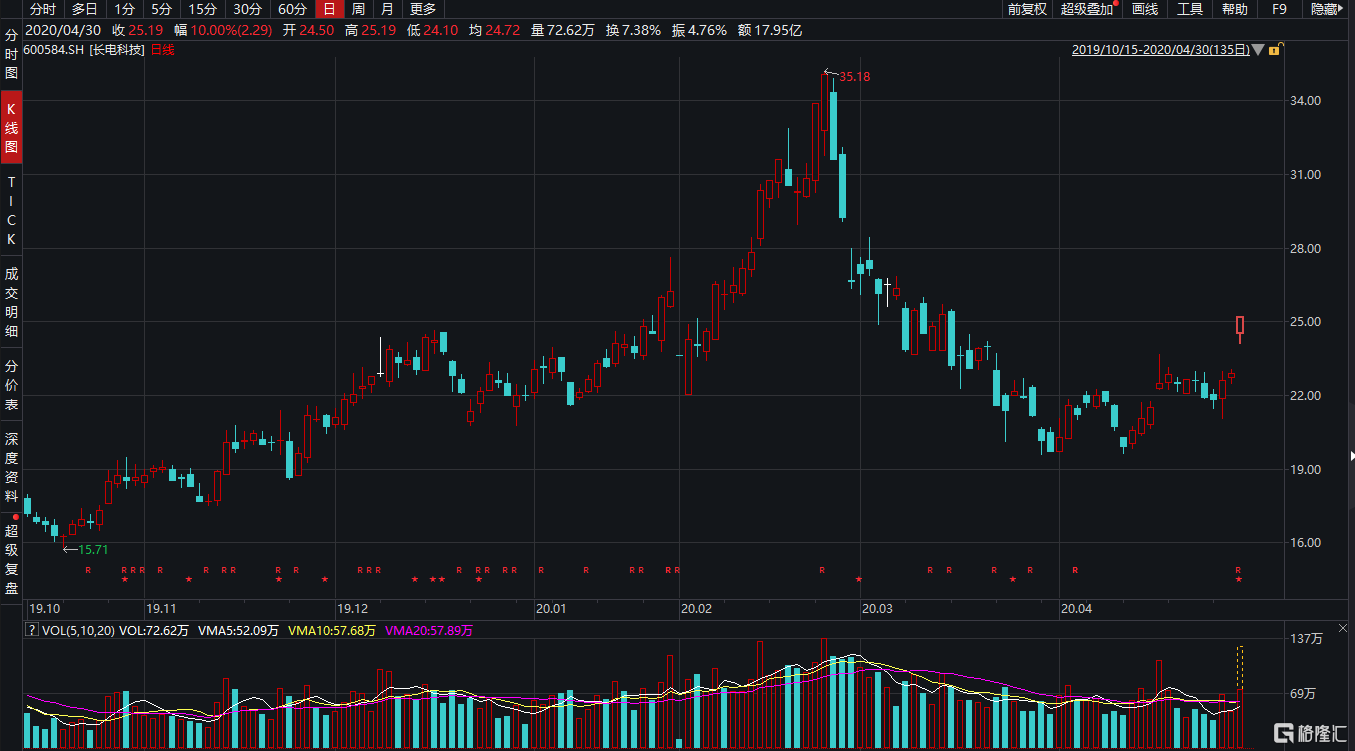Click the star marker above the 20.03 label
This screenshot has height=751, width=1355.
[x=859, y=580]
